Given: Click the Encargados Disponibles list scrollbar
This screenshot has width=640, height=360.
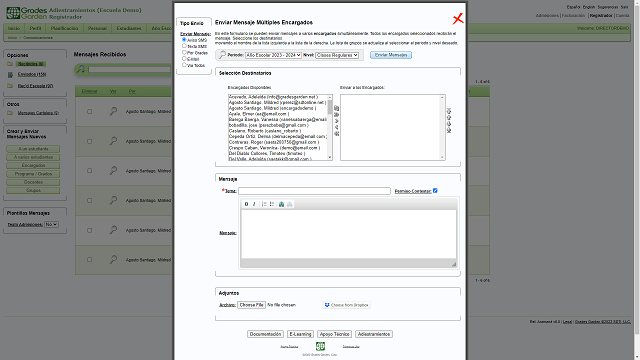Looking at the screenshot, I should point(330,127).
